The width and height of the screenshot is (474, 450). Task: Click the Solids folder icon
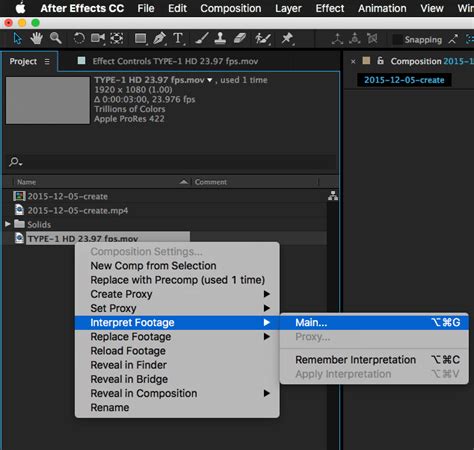[19, 224]
